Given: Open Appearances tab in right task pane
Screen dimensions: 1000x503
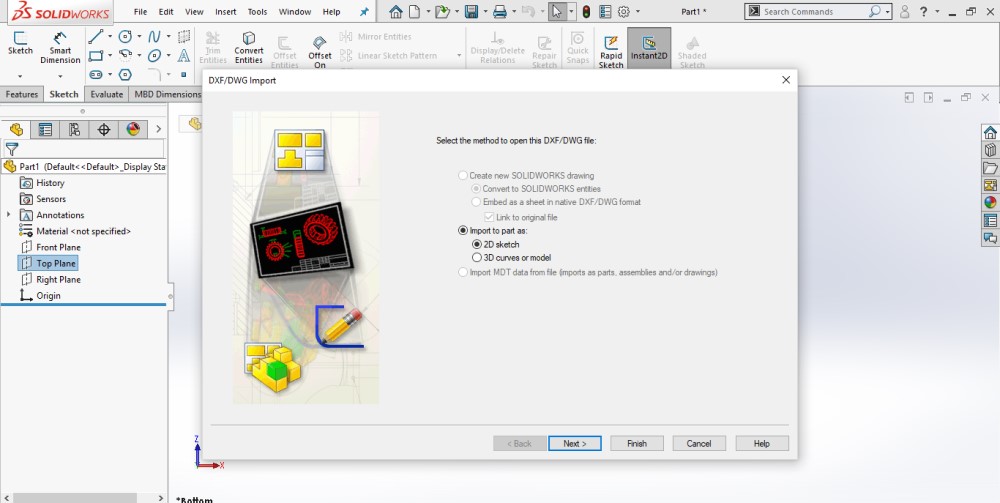Looking at the screenshot, I should [x=990, y=203].
